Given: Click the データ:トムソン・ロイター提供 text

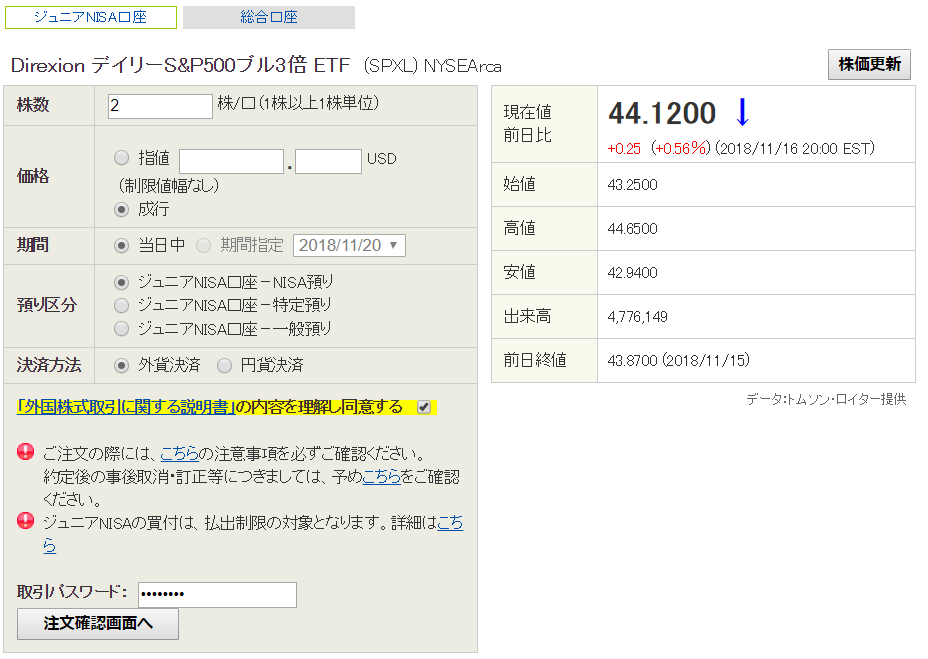Looking at the screenshot, I should [826, 399].
